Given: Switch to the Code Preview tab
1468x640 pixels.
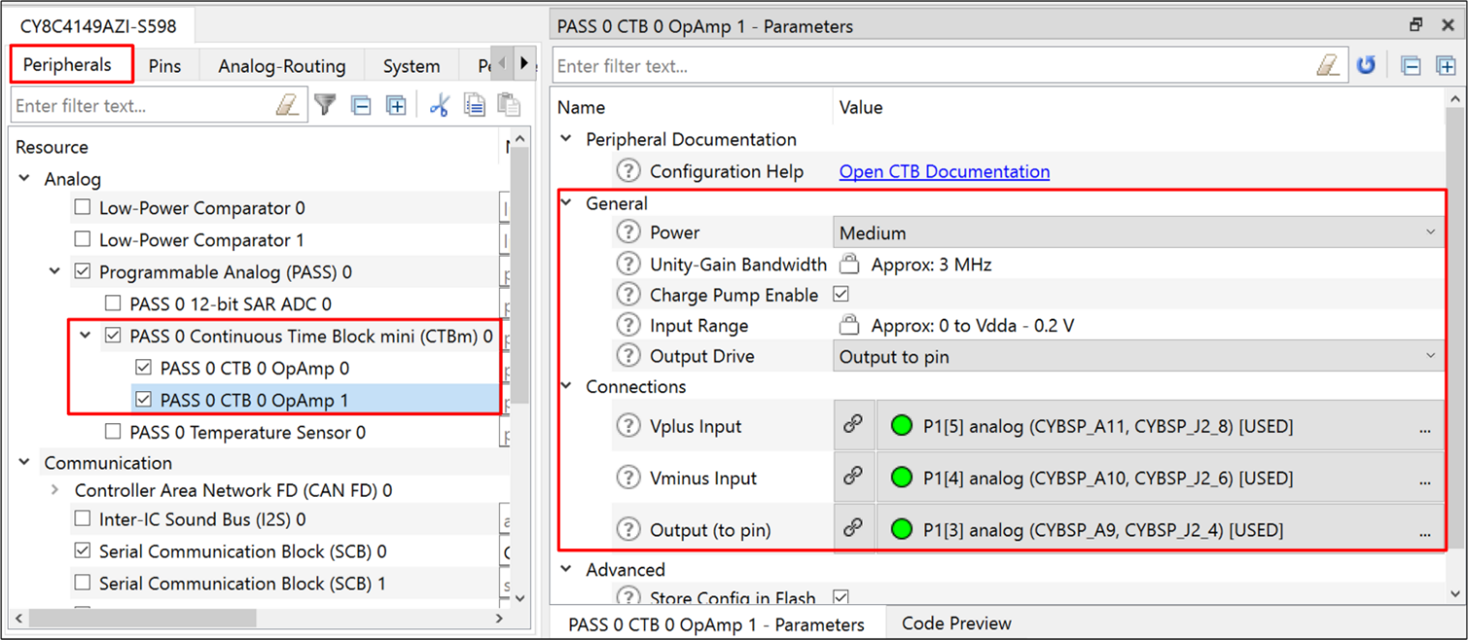Looking at the screenshot, I should coord(956,623).
